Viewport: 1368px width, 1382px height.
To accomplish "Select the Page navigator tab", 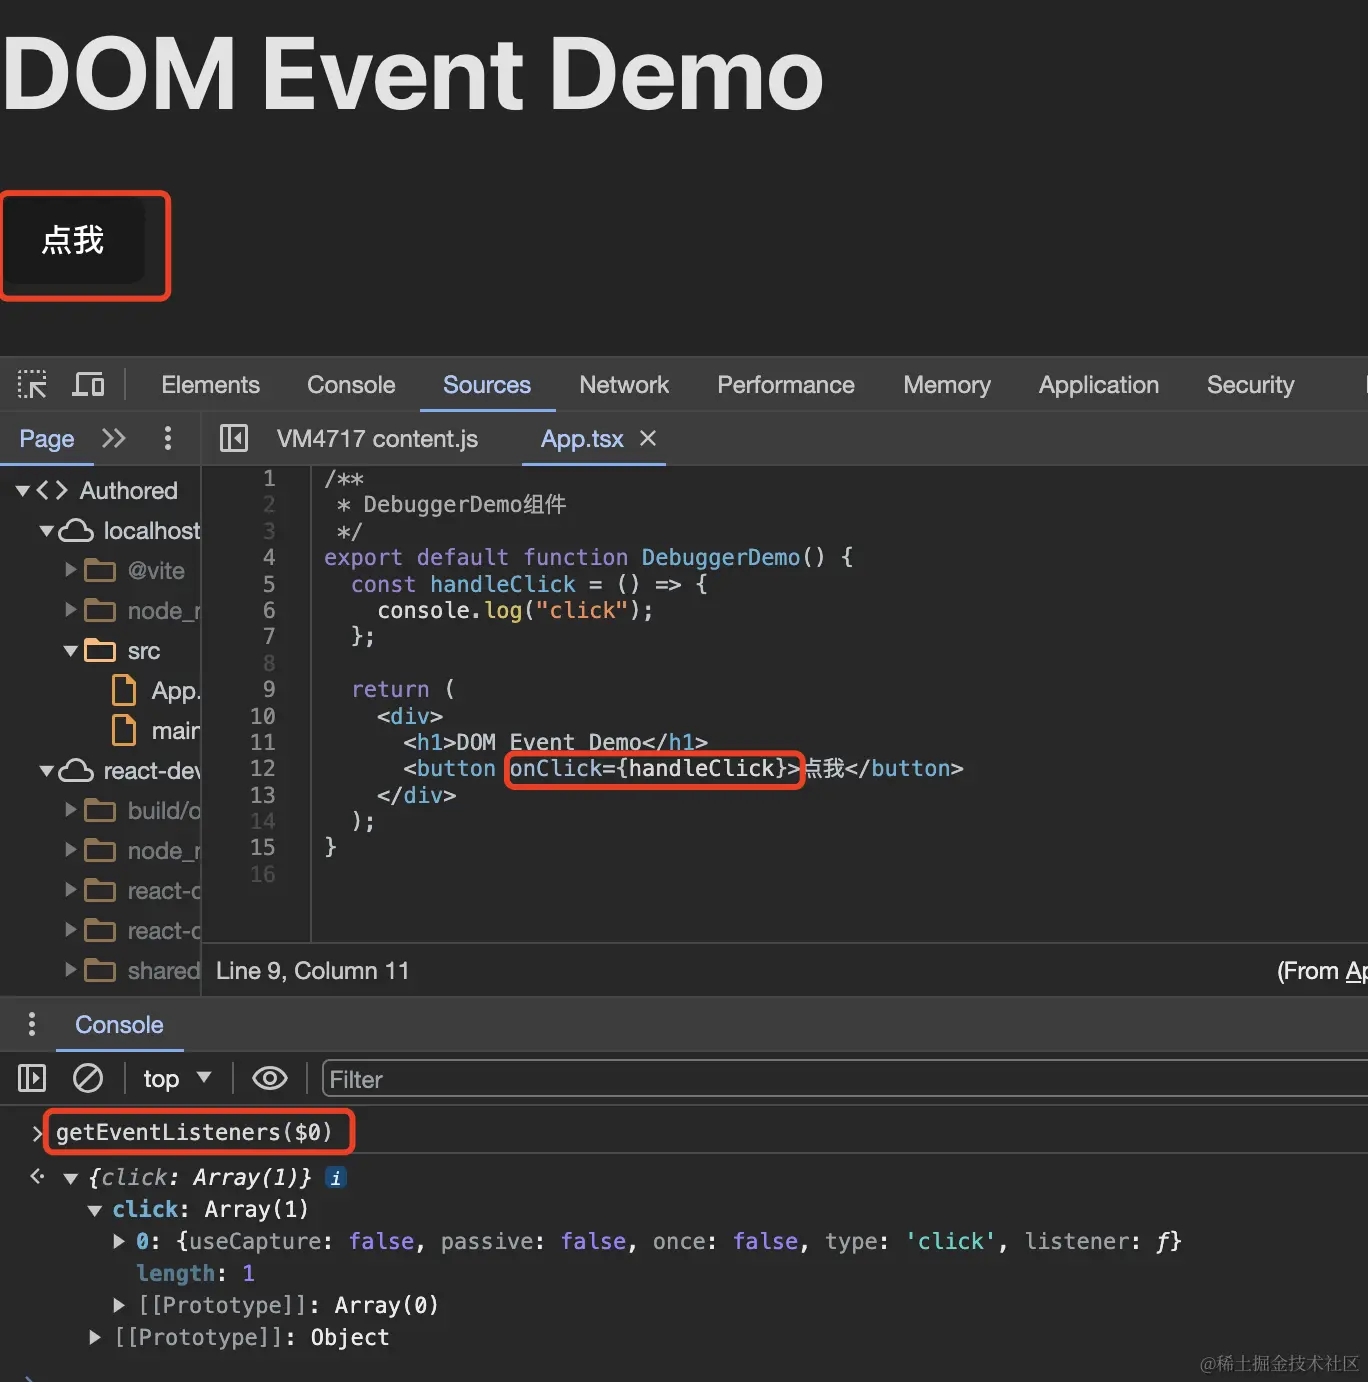I will pyautogui.click(x=47, y=439).
